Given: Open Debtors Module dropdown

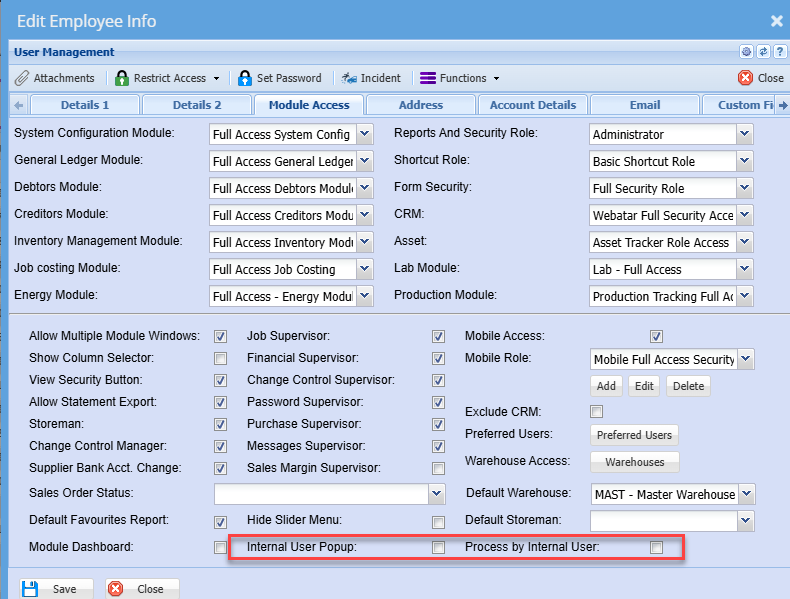Looking at the screenshot, I should [365, 188].
